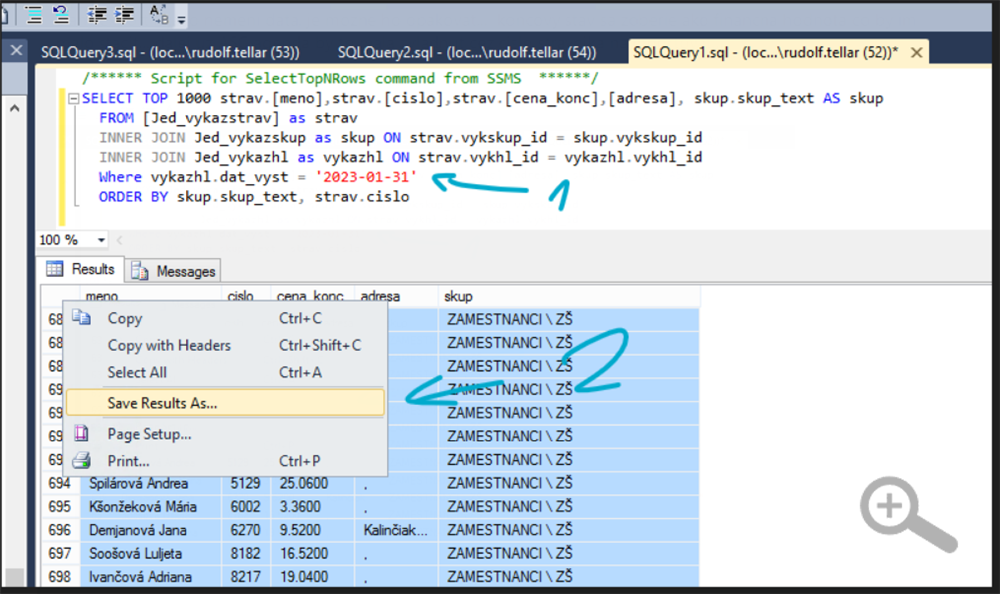
Task: Select the SQLQuery1.sql tab
Action: point(765,52)
